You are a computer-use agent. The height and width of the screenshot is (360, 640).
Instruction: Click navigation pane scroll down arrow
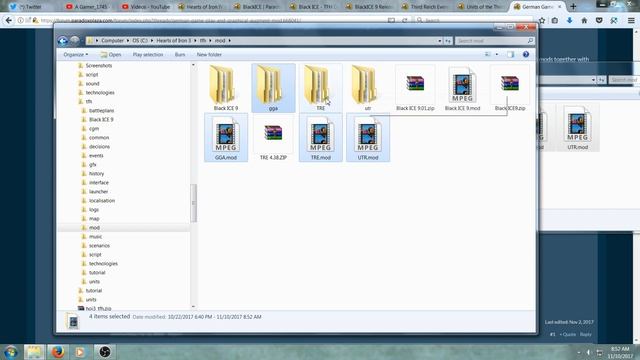pos(193,306)
